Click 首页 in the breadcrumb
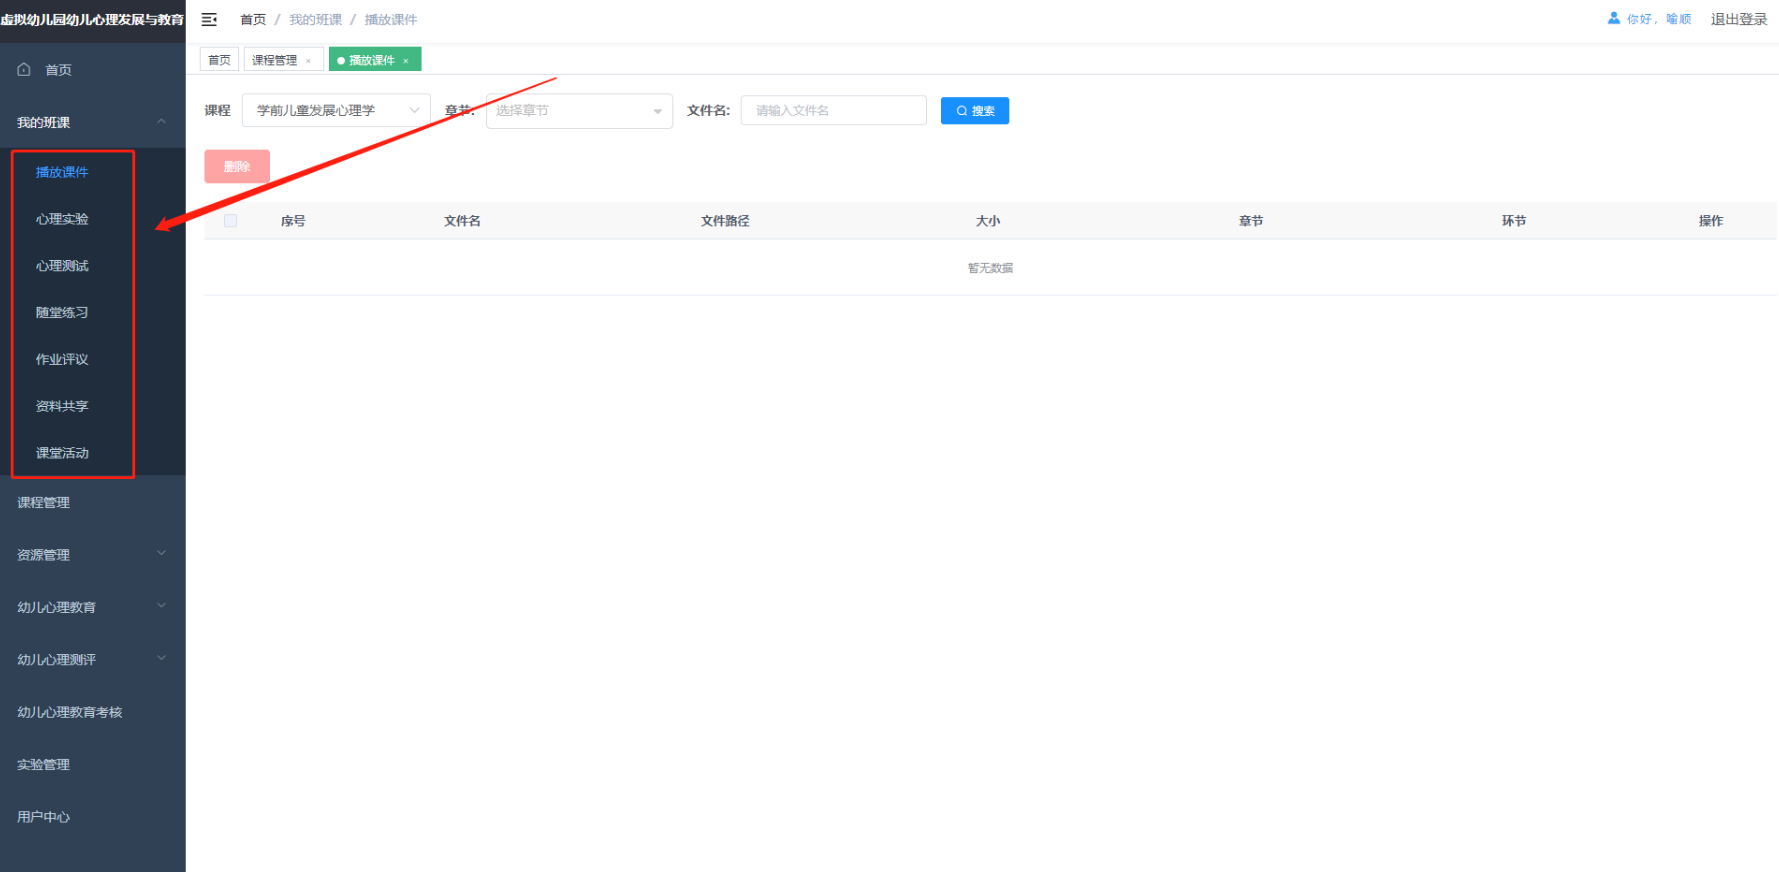Image resolution: width=1779 pixels, height=872 pixels. (253, 20)
